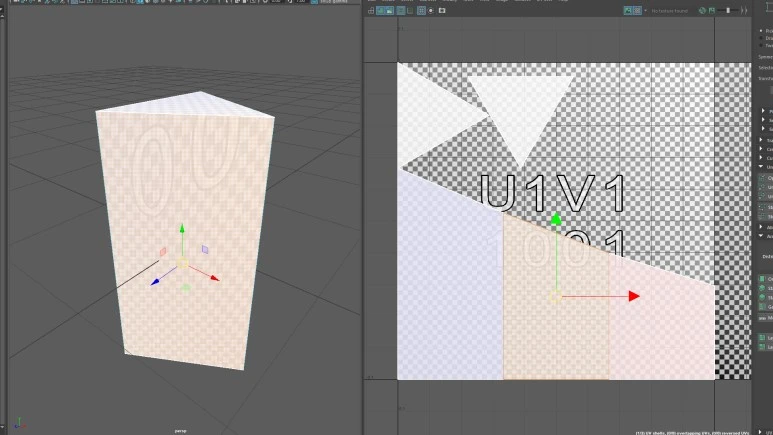Collapse the Arrange and Layout section

click(x=761, y=236)
